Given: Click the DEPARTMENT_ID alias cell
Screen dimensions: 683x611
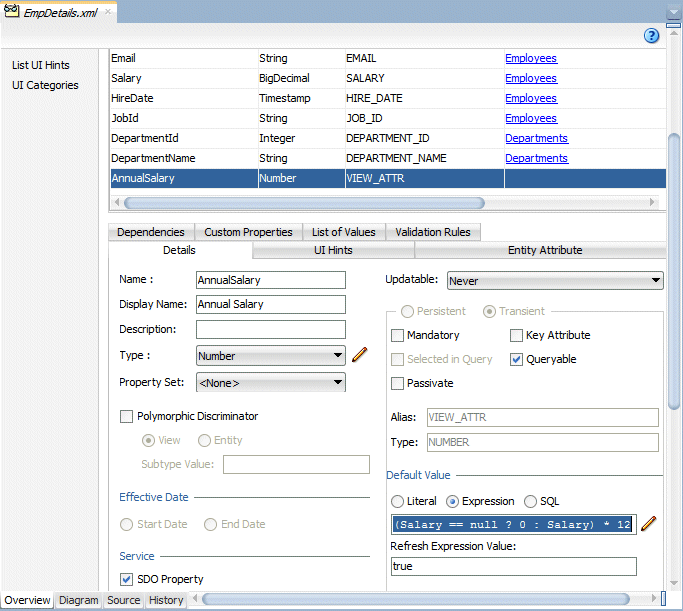Looking at the screenshot, I should 425,138.
